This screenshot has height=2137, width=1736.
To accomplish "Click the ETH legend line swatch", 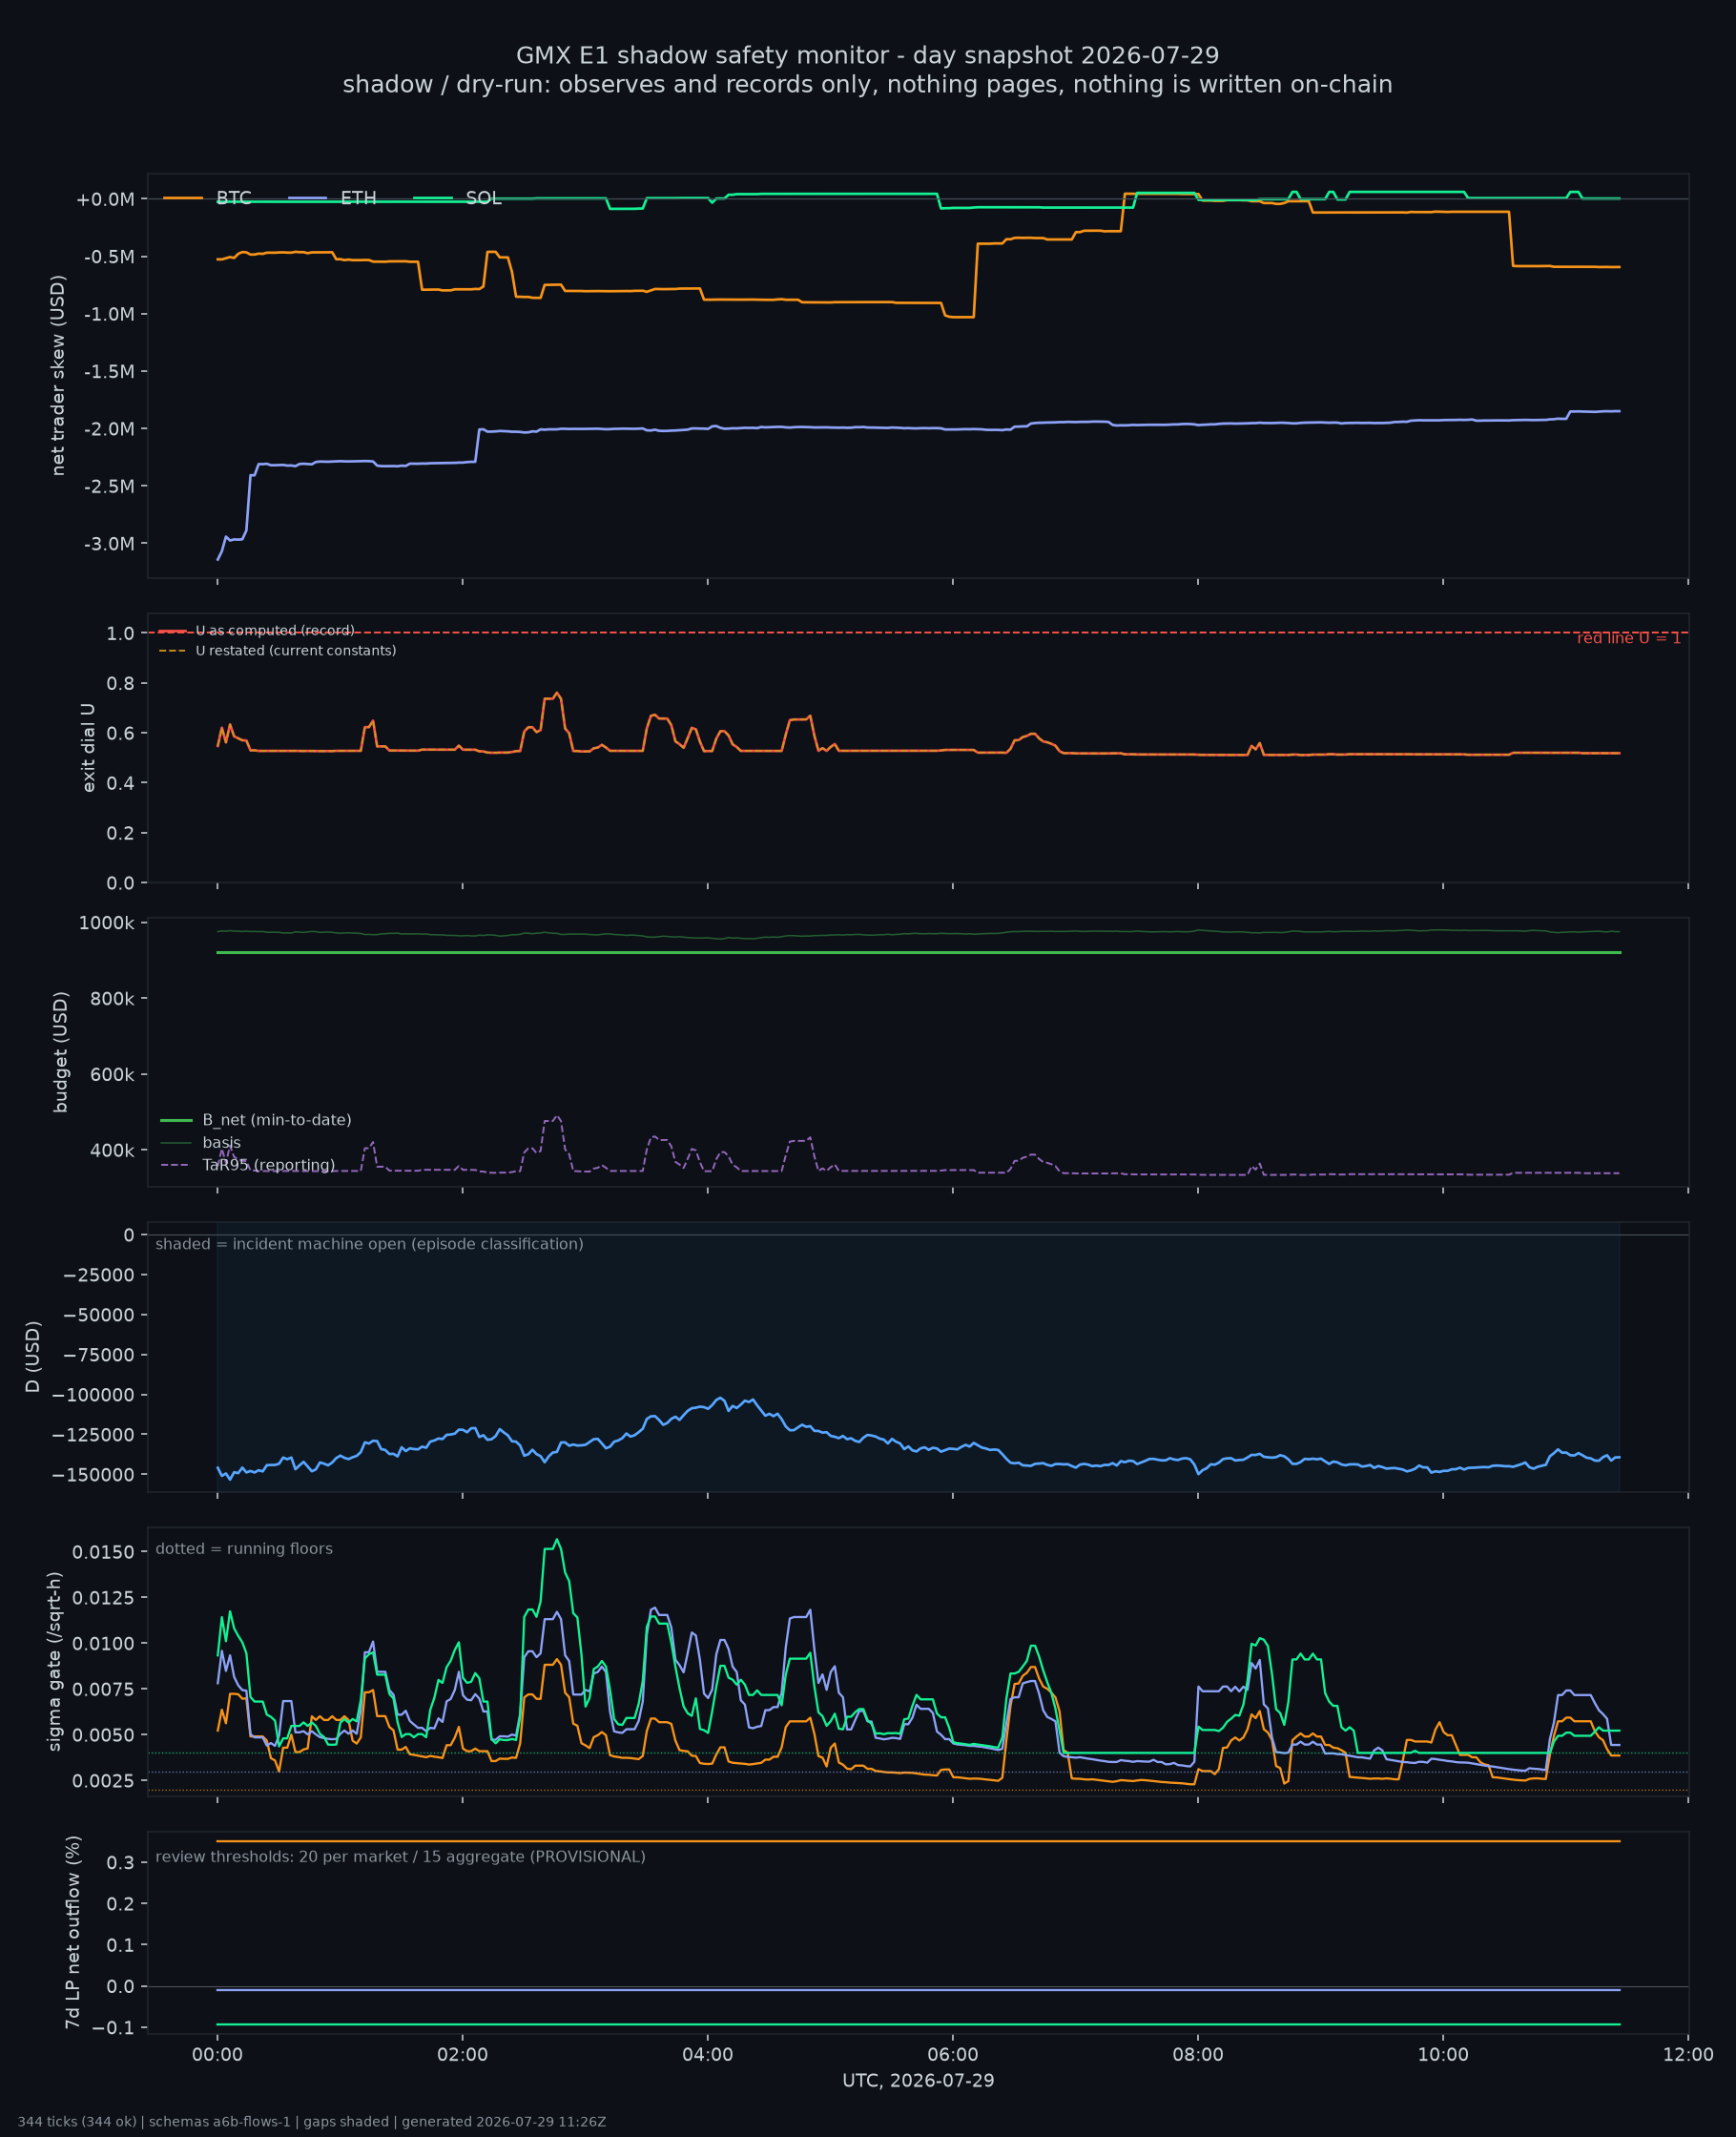I will coord(307,198).
